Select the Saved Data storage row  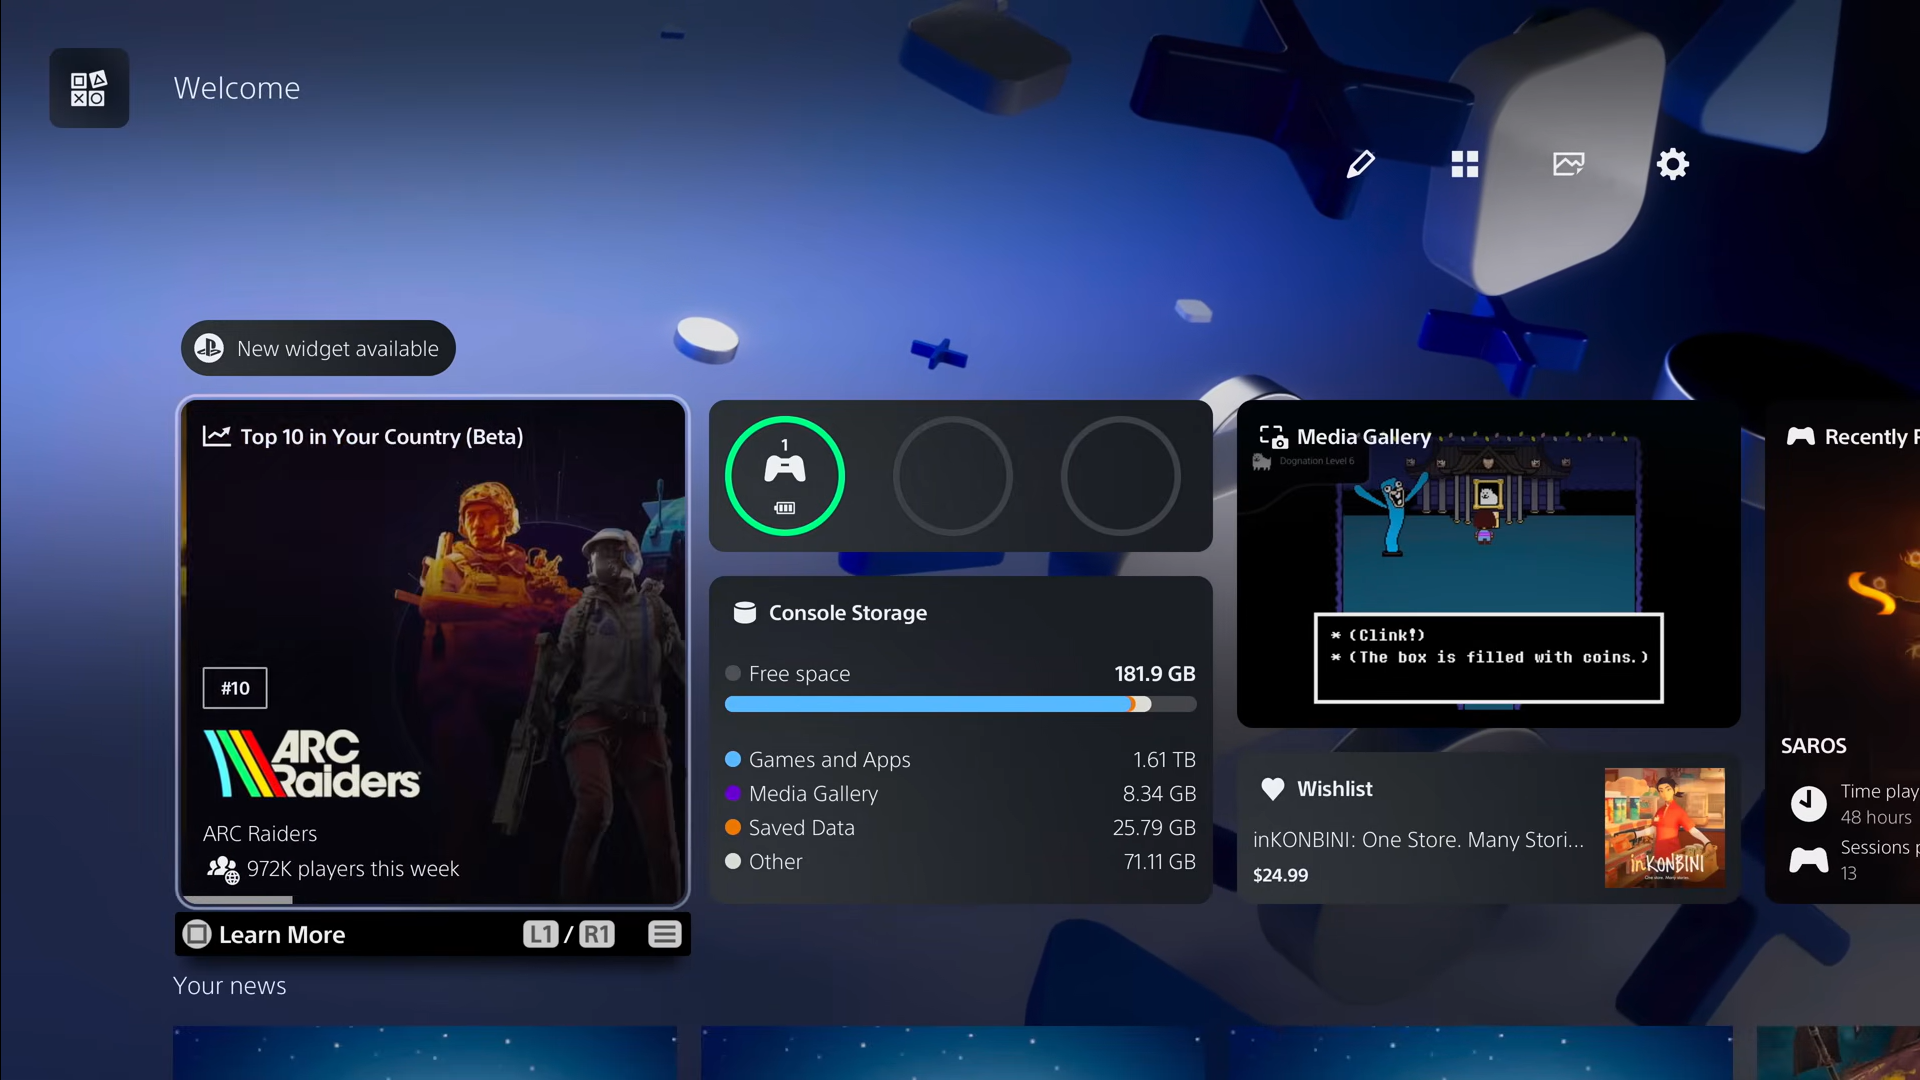960,828
